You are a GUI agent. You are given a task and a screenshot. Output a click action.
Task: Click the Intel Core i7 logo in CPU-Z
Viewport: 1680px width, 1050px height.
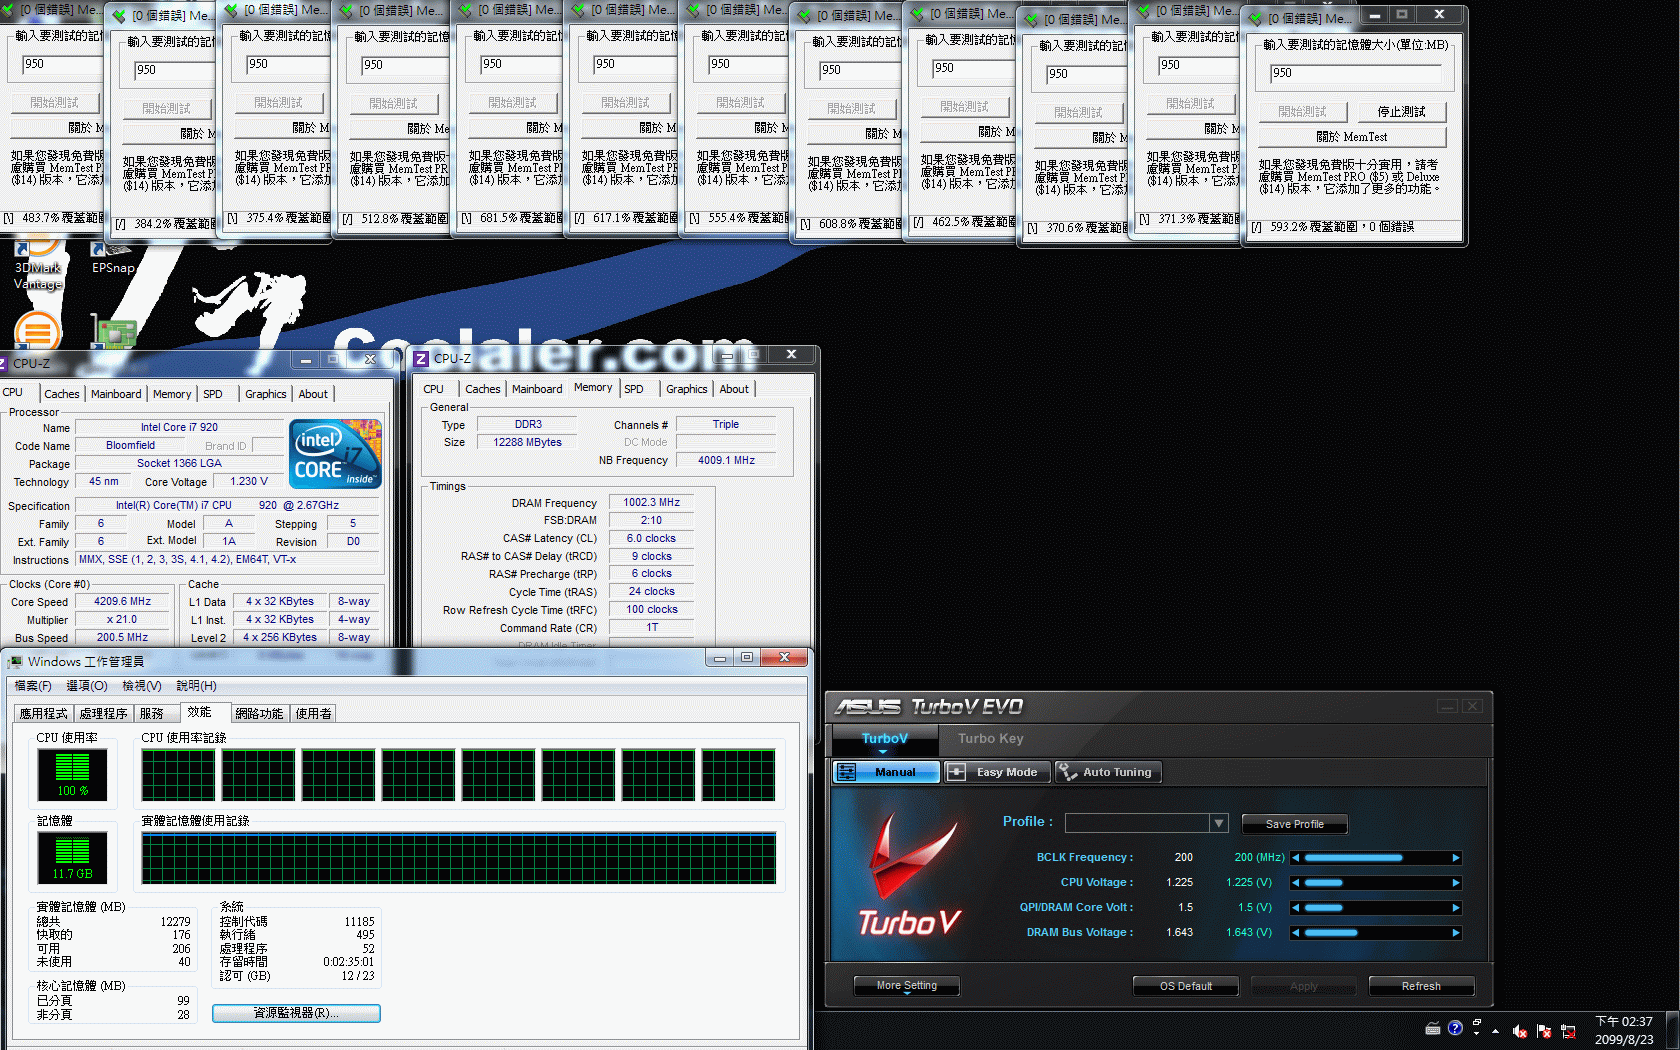(x=336, y=454)
